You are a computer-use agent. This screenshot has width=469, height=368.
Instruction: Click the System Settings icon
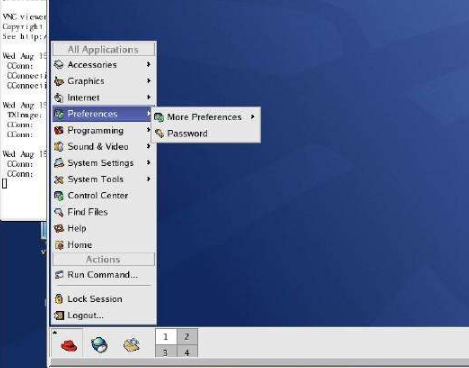tap(59, 163)
